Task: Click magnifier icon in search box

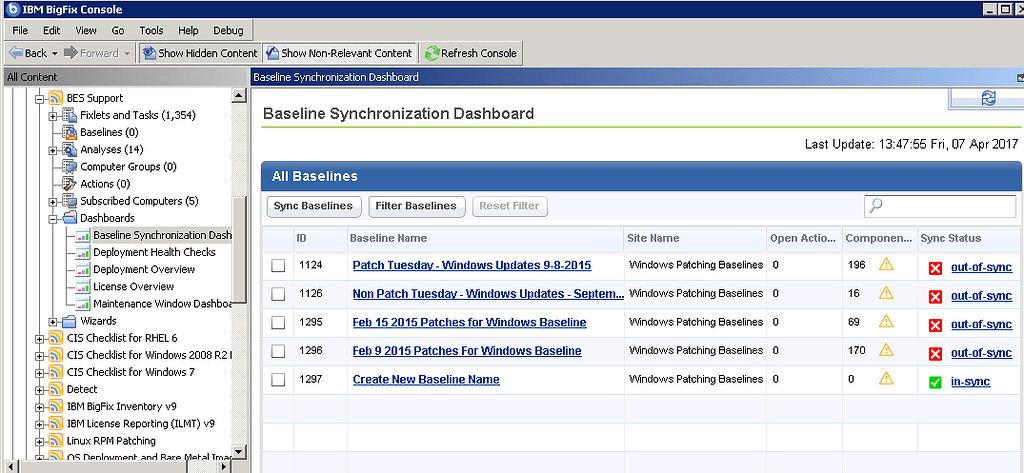Action: [x=876, y=206]
